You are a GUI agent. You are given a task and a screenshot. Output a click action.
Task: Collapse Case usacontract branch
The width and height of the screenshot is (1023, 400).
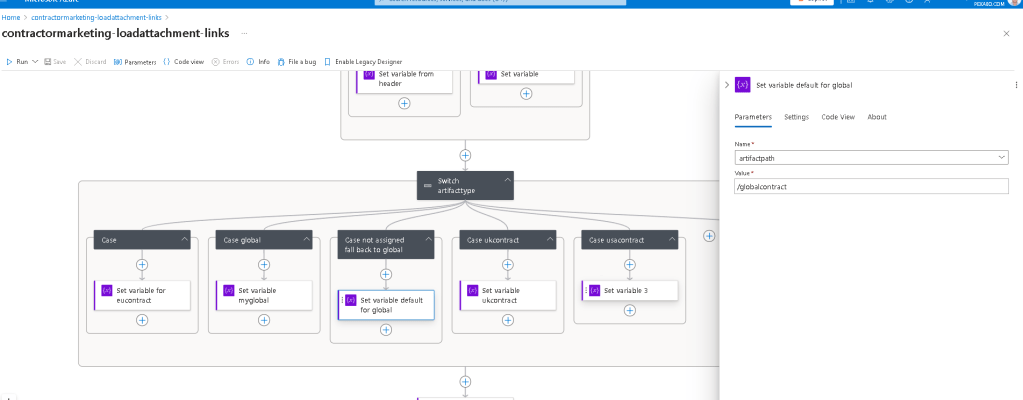(672, 239)
